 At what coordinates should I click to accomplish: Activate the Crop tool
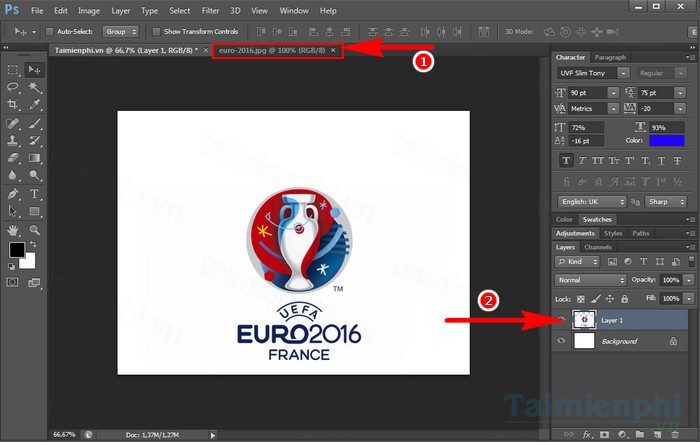(13, 104)
